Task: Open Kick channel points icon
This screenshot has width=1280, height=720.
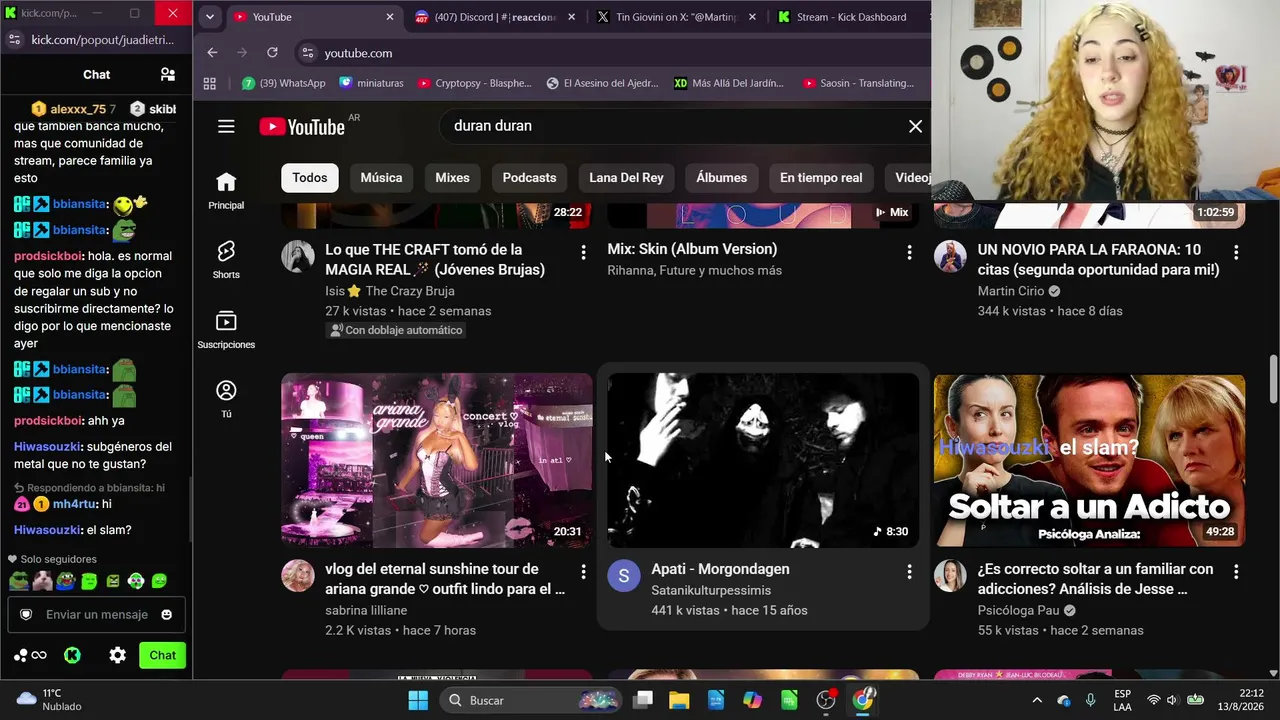Action: pos(31,656)
